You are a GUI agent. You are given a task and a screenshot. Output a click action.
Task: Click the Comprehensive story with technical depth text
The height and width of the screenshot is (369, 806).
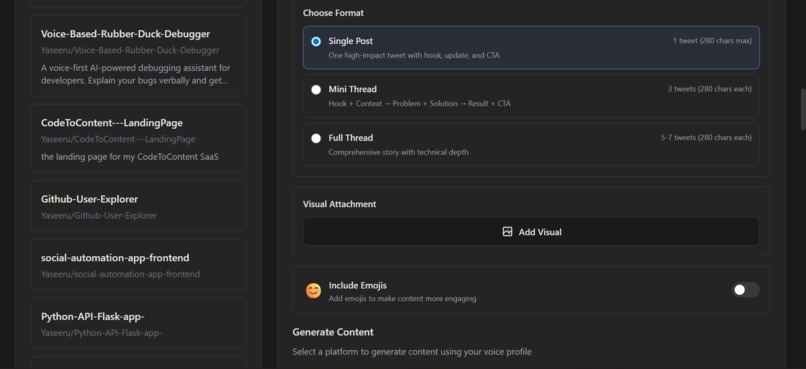398,152
